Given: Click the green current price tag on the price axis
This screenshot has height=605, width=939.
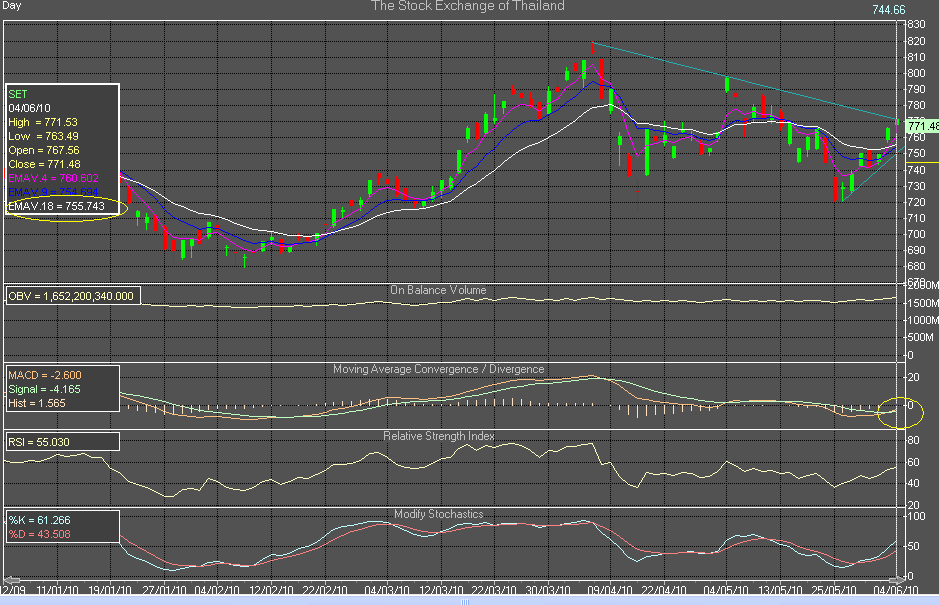Looking at the screenshot, I should point(922,126).
